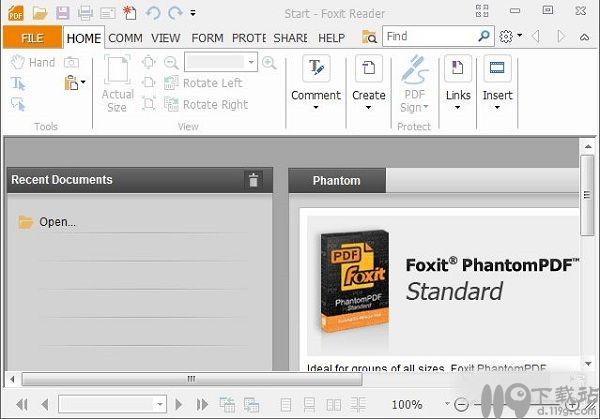Select Continuous page view mode icon
Viewport: 600px width, 419px height.
(x=309, y=404)
